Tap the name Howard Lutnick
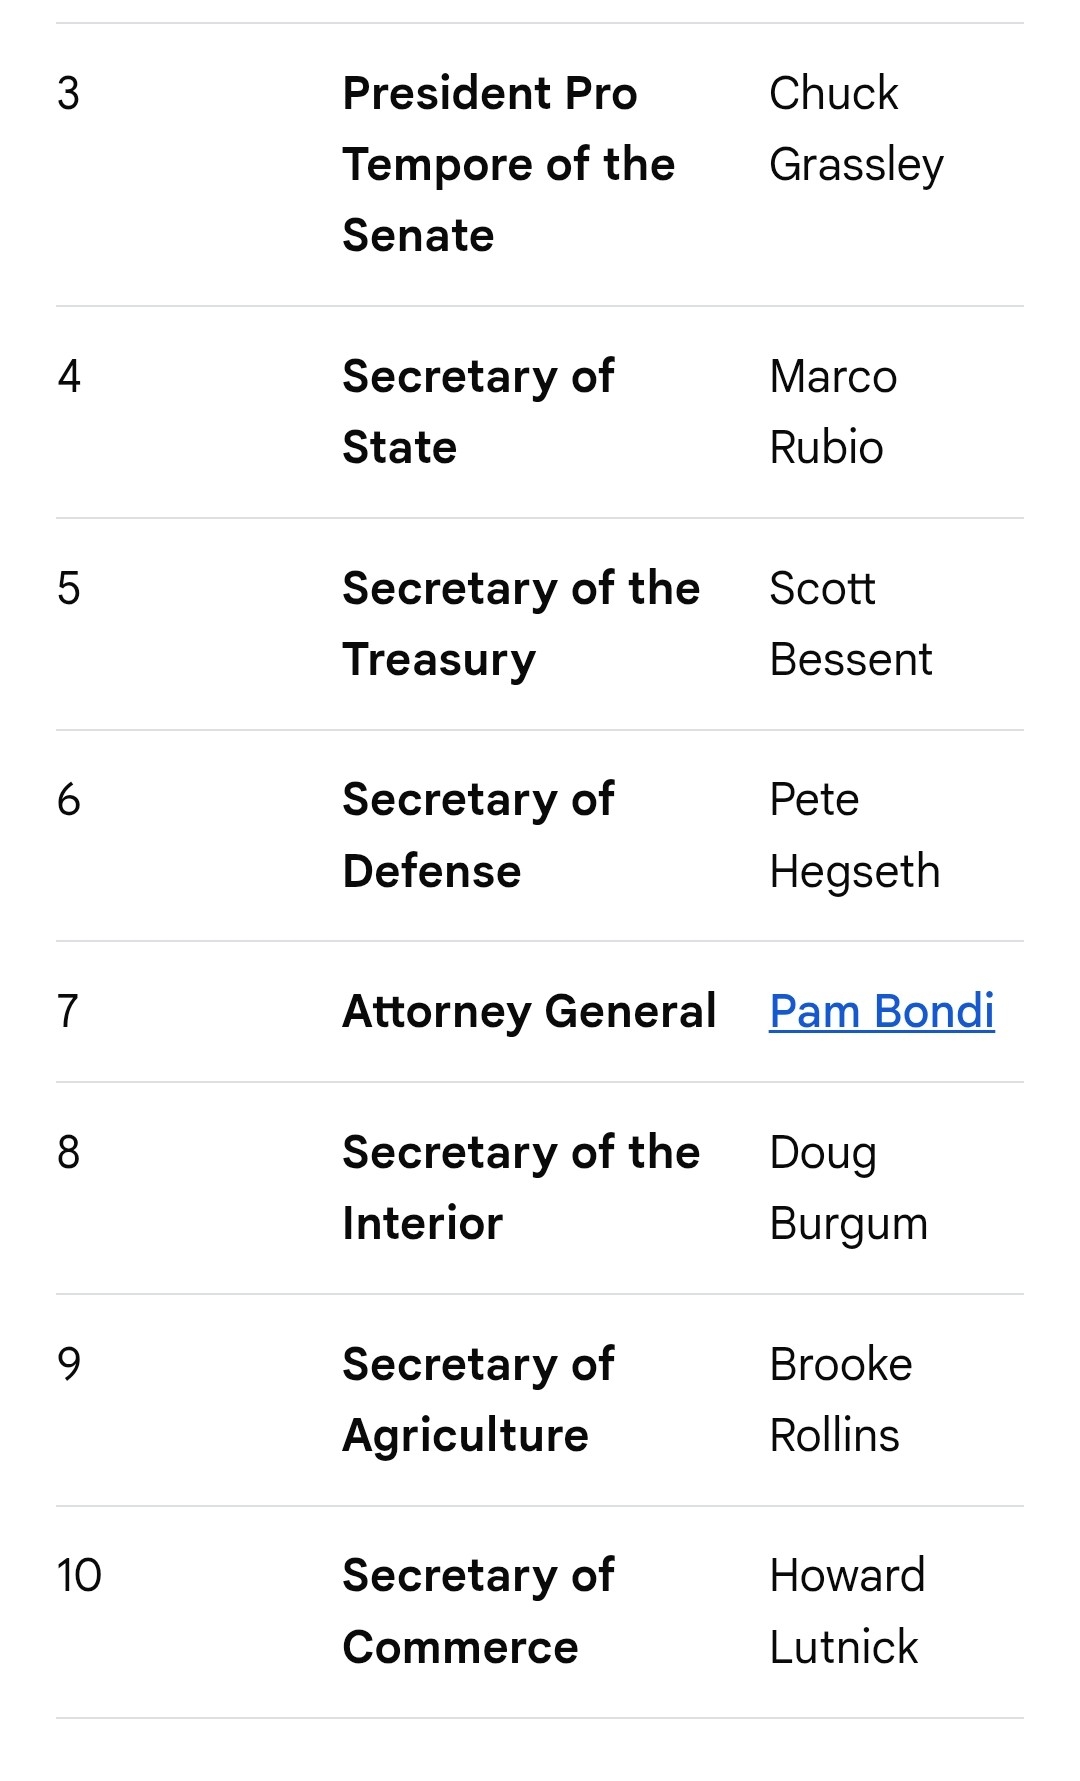The height and width of the screenshot is (1781, 1080). click(x=846, y=1611)
